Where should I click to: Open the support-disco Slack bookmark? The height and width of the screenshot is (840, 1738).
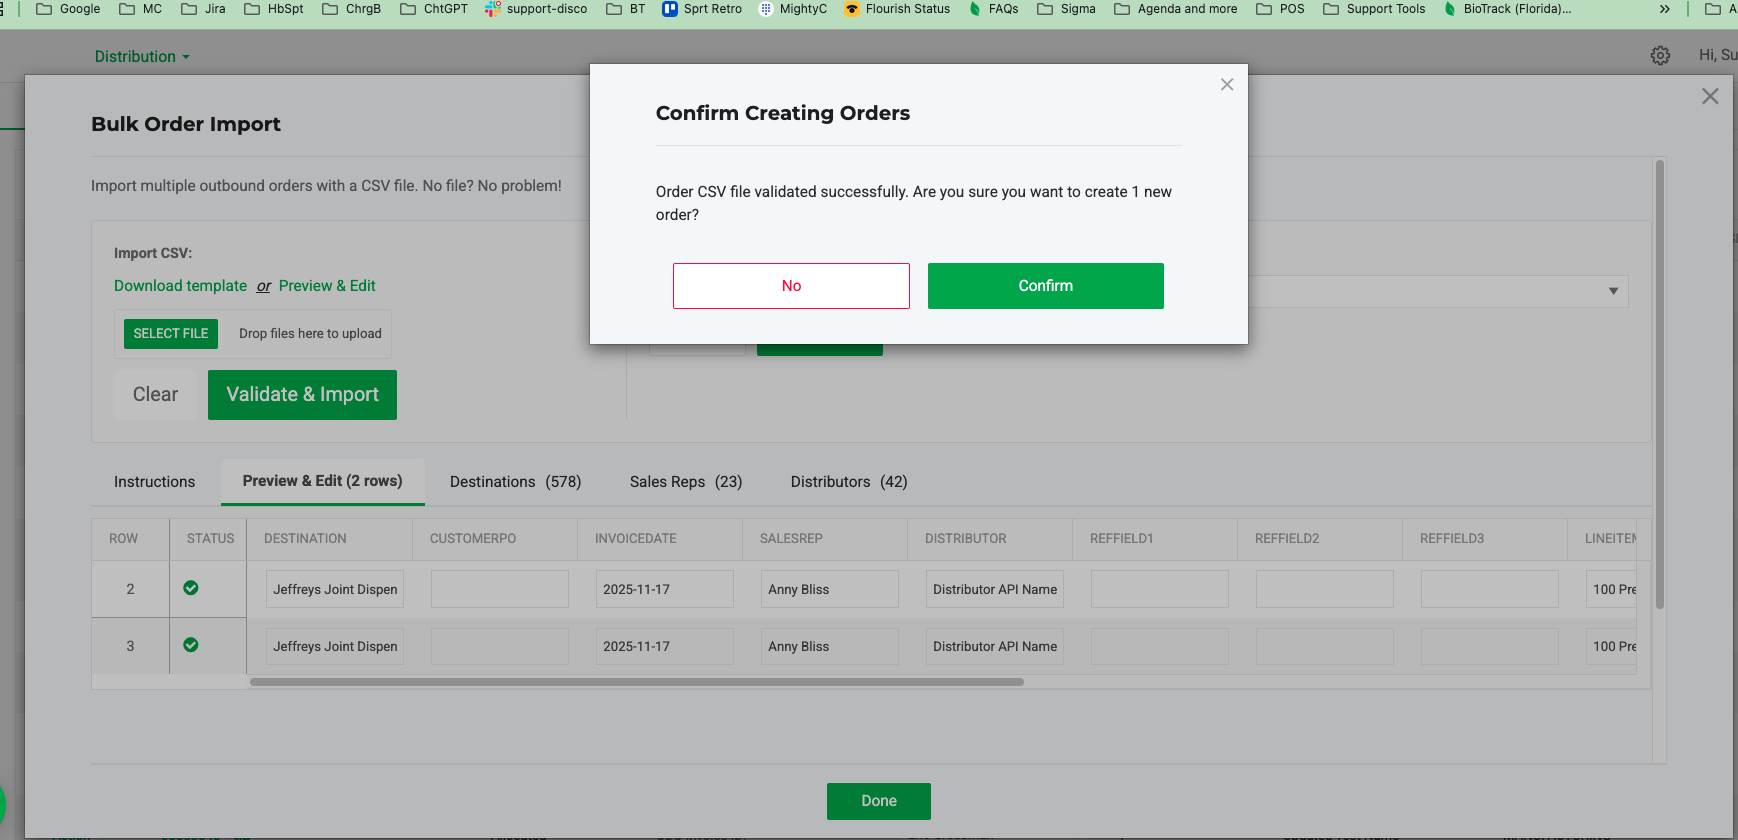point(536,9)
